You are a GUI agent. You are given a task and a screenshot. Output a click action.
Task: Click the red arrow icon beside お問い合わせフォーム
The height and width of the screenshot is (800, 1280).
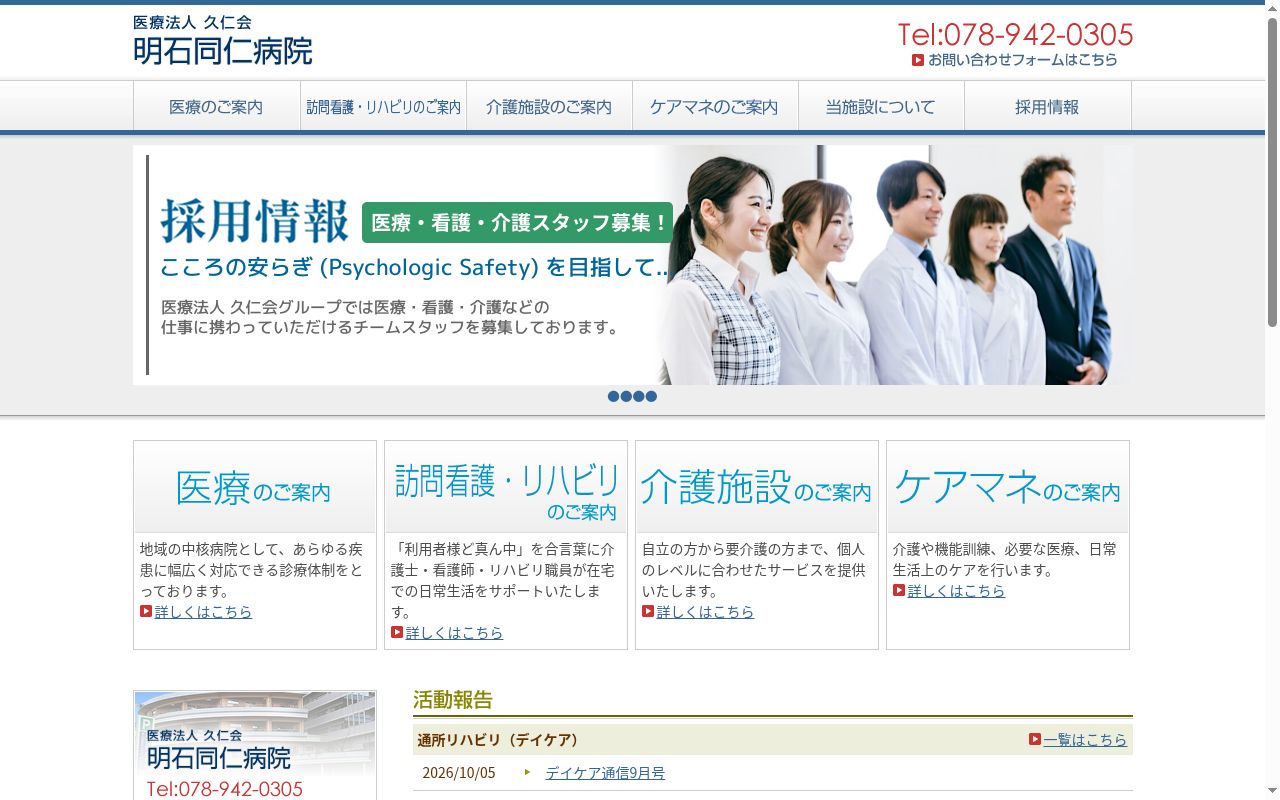918,60
